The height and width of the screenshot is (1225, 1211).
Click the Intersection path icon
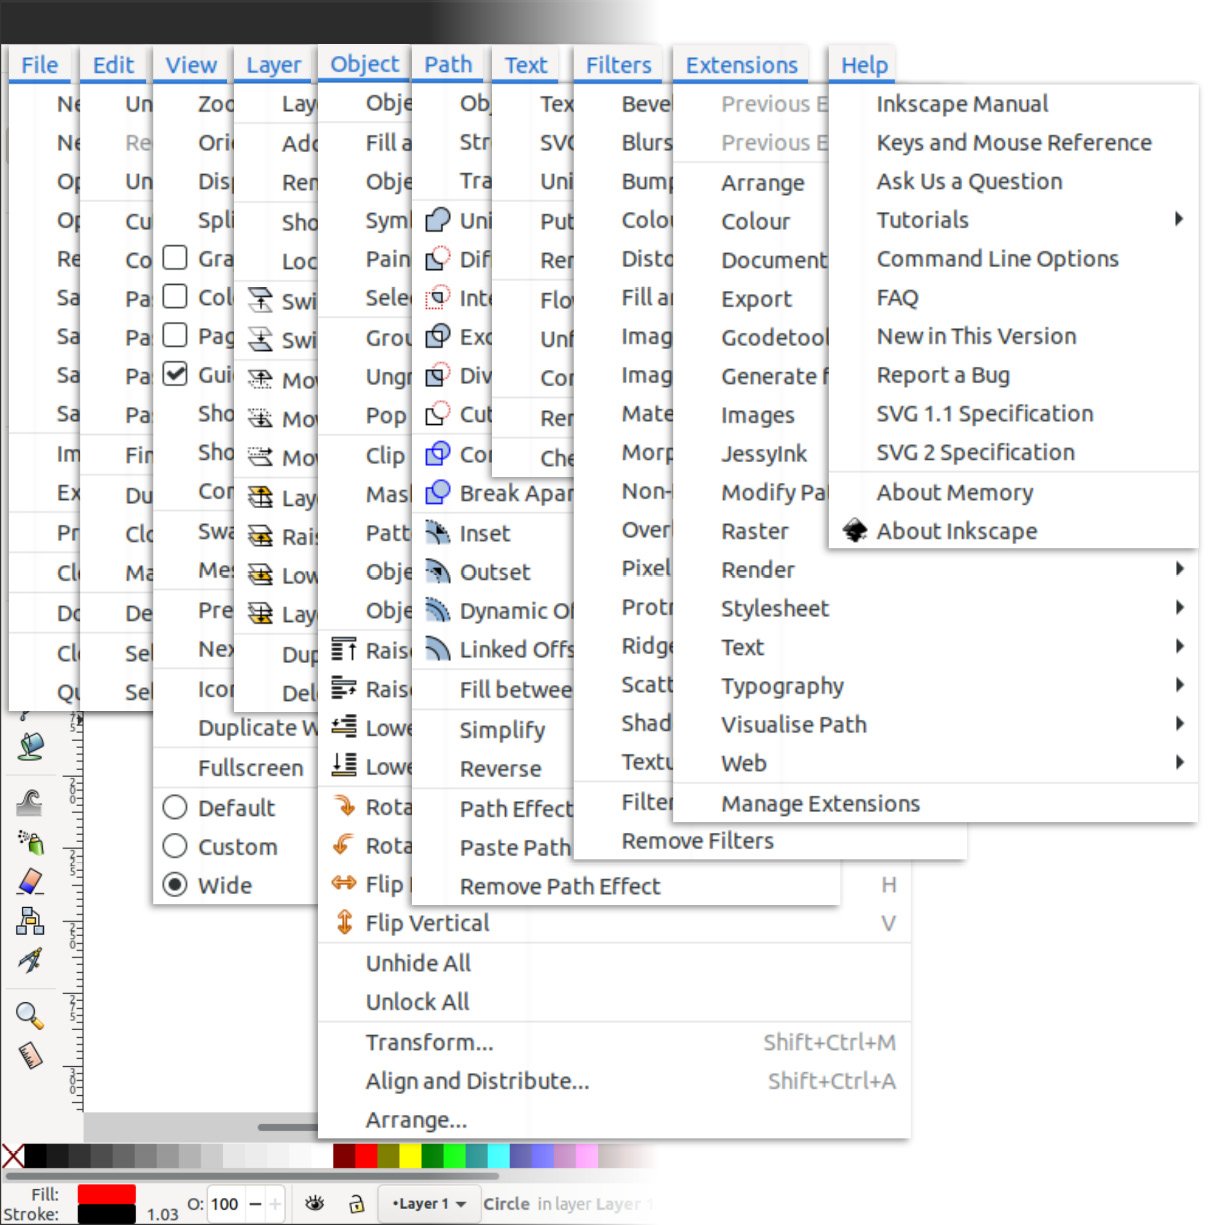pos(437,298)
